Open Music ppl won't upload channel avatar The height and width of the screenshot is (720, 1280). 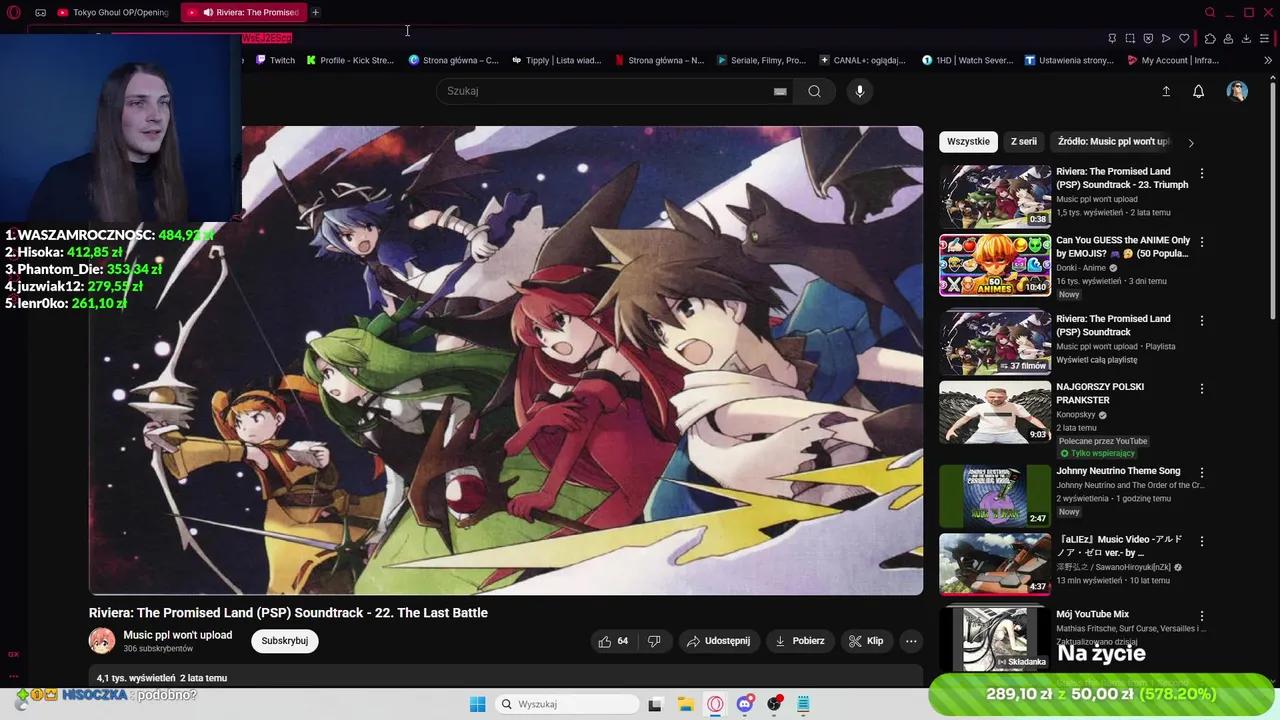(x=102, y=641)
